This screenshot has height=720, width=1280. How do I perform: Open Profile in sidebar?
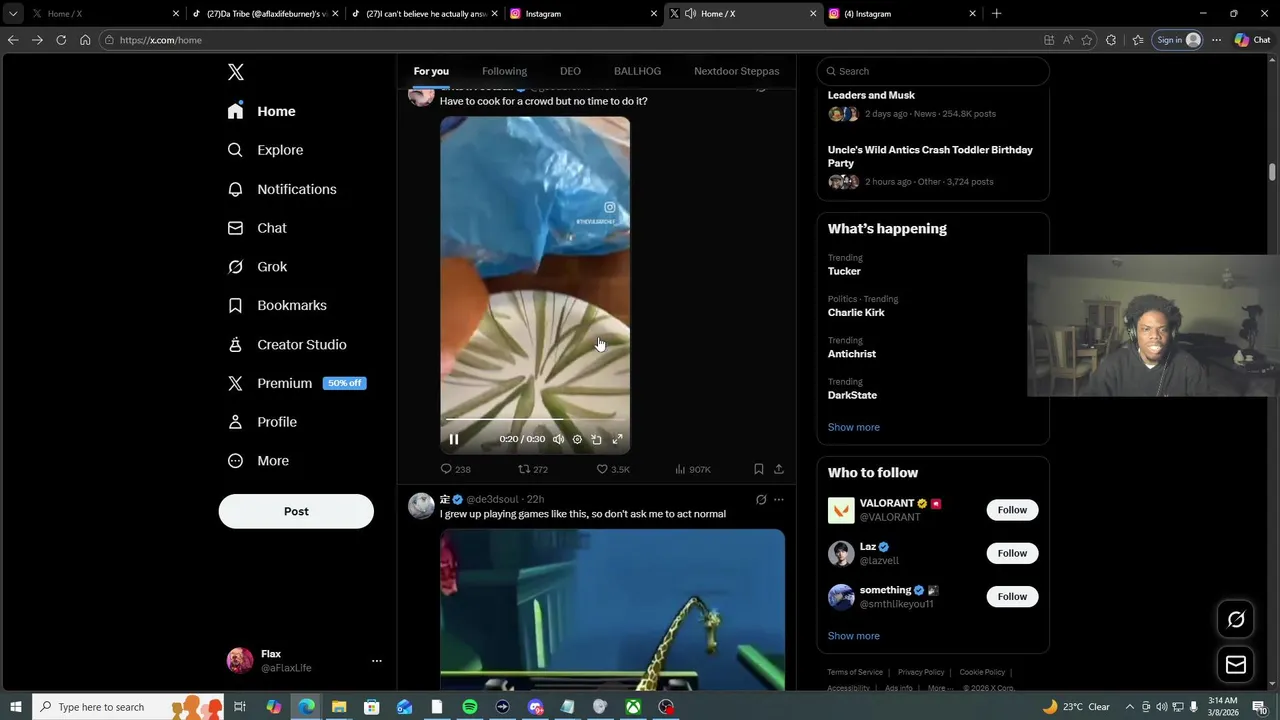click(262, 422)
